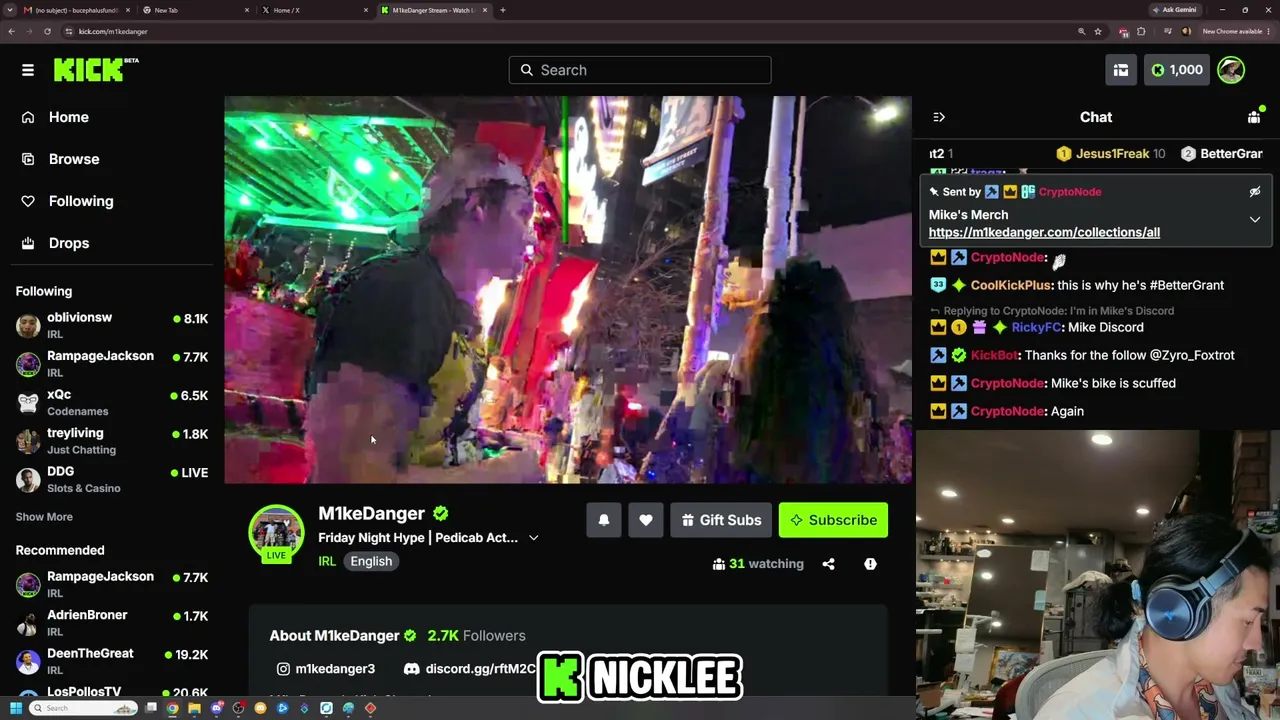Open oblivionsw channel in Following list
Screen dimensions: 1280x720
click(112, 326)
